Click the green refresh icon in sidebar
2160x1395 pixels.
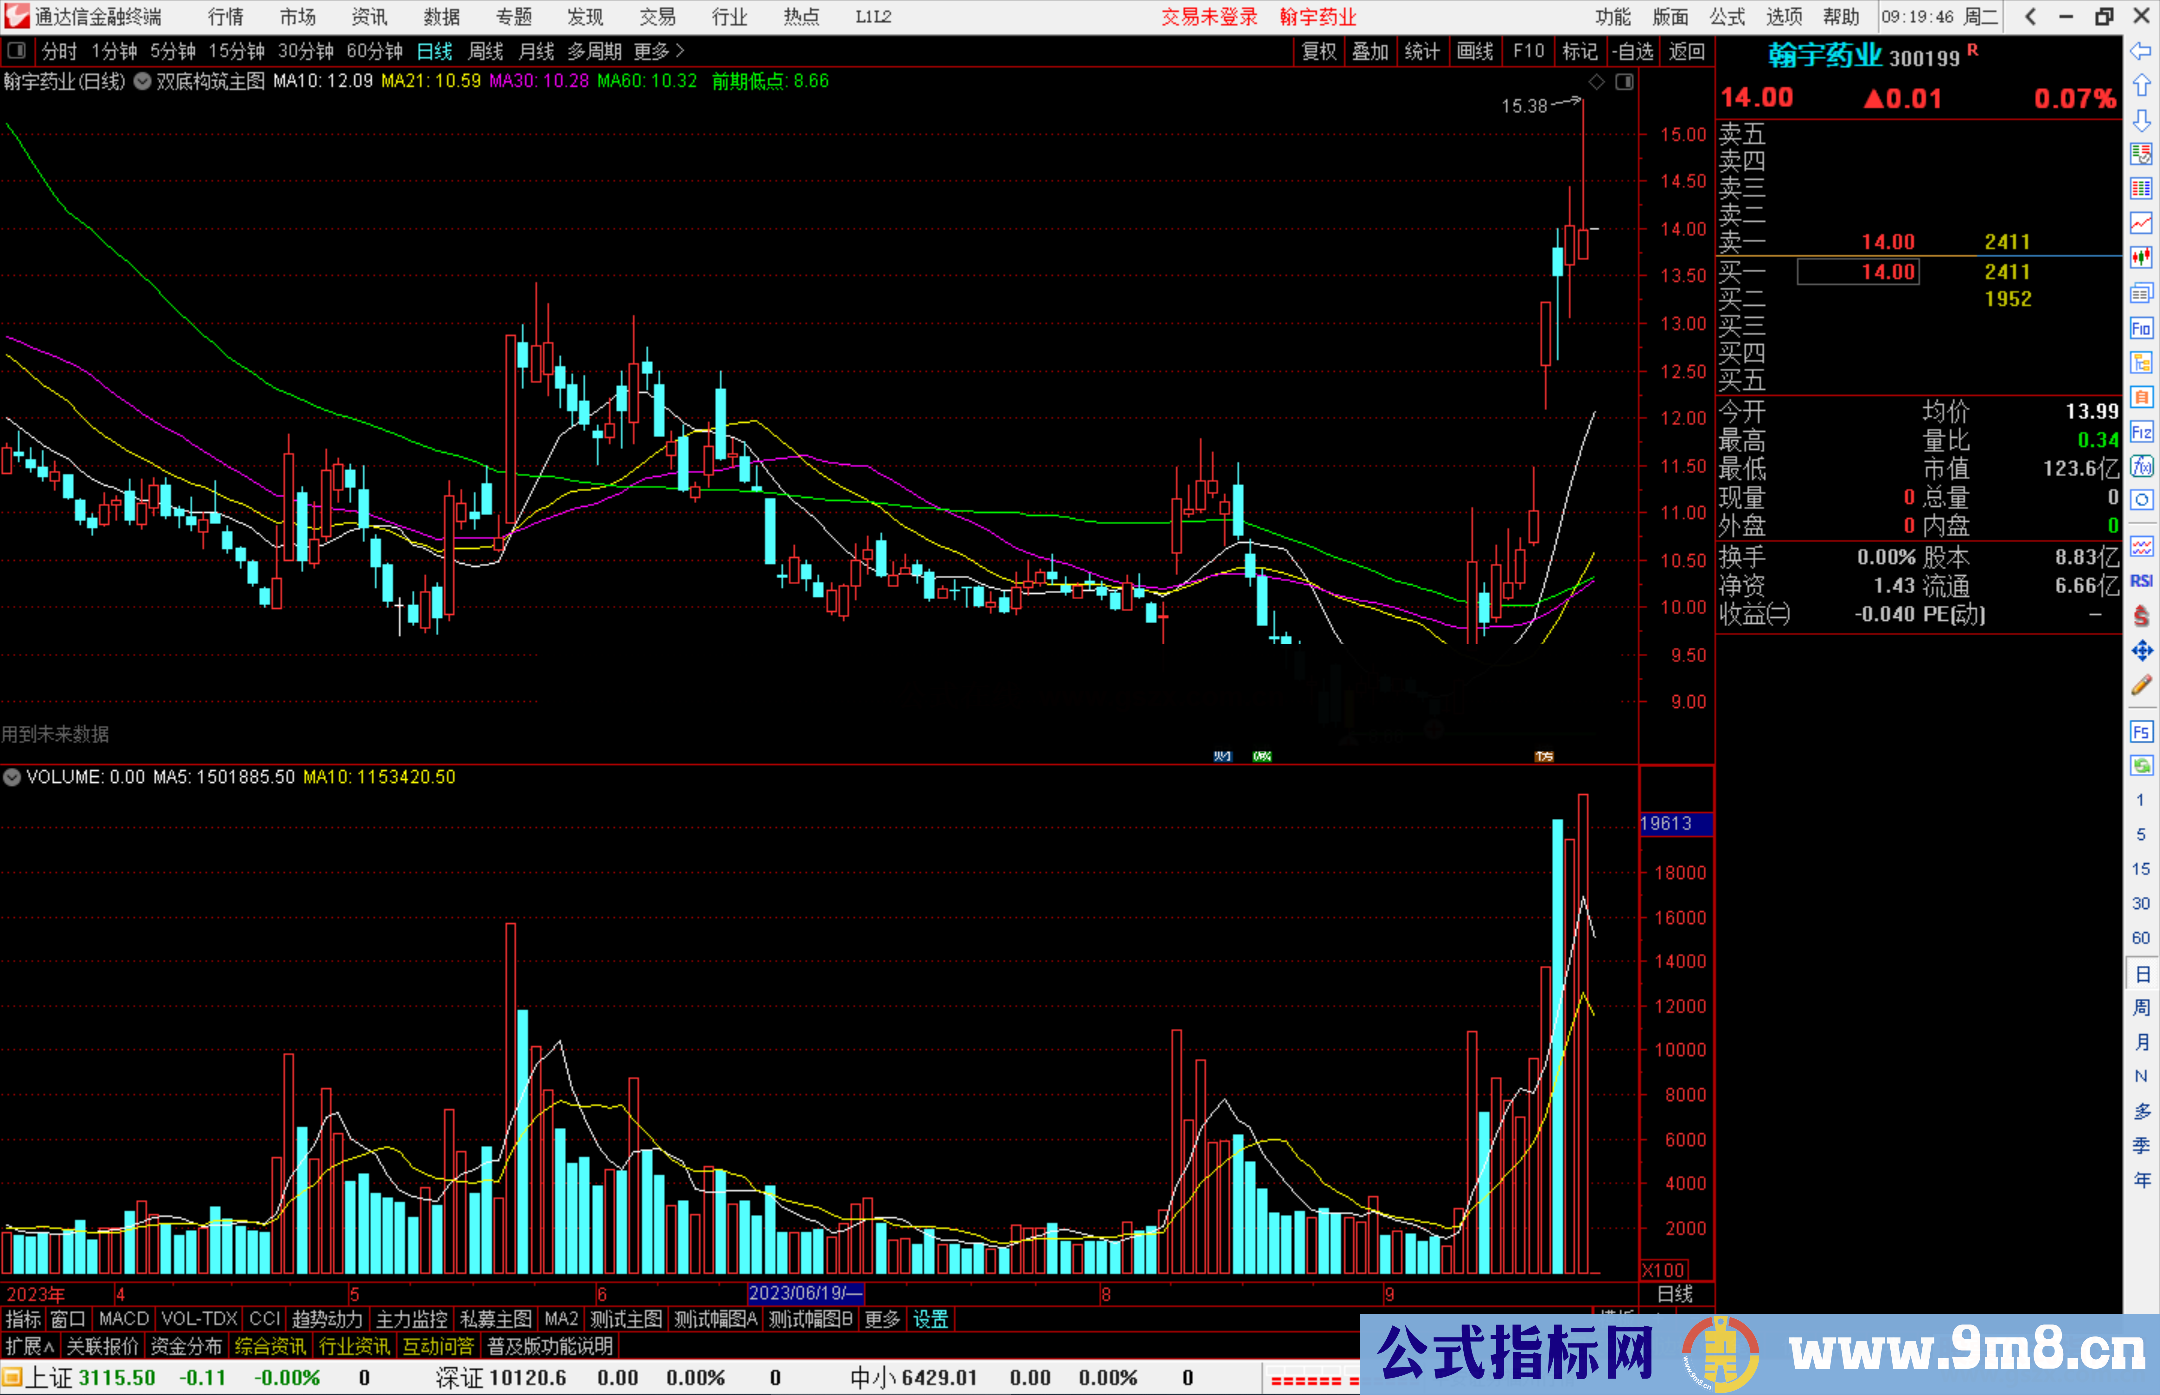(x=2141, y=766)
